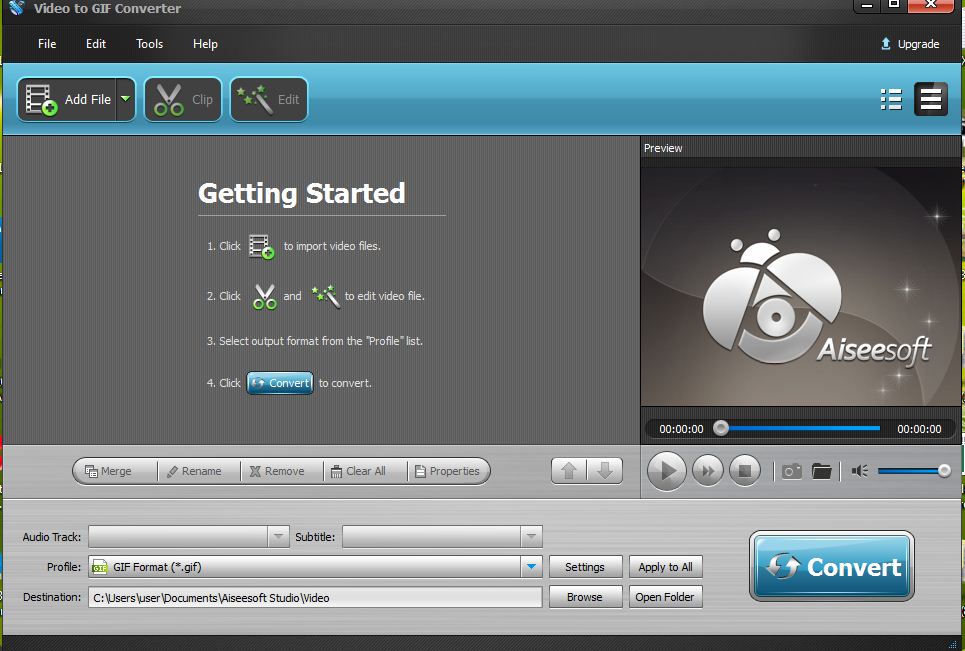Click the Remove button
Screen dimensions: 965x651
pyautogui.click(x=281, y=471)
